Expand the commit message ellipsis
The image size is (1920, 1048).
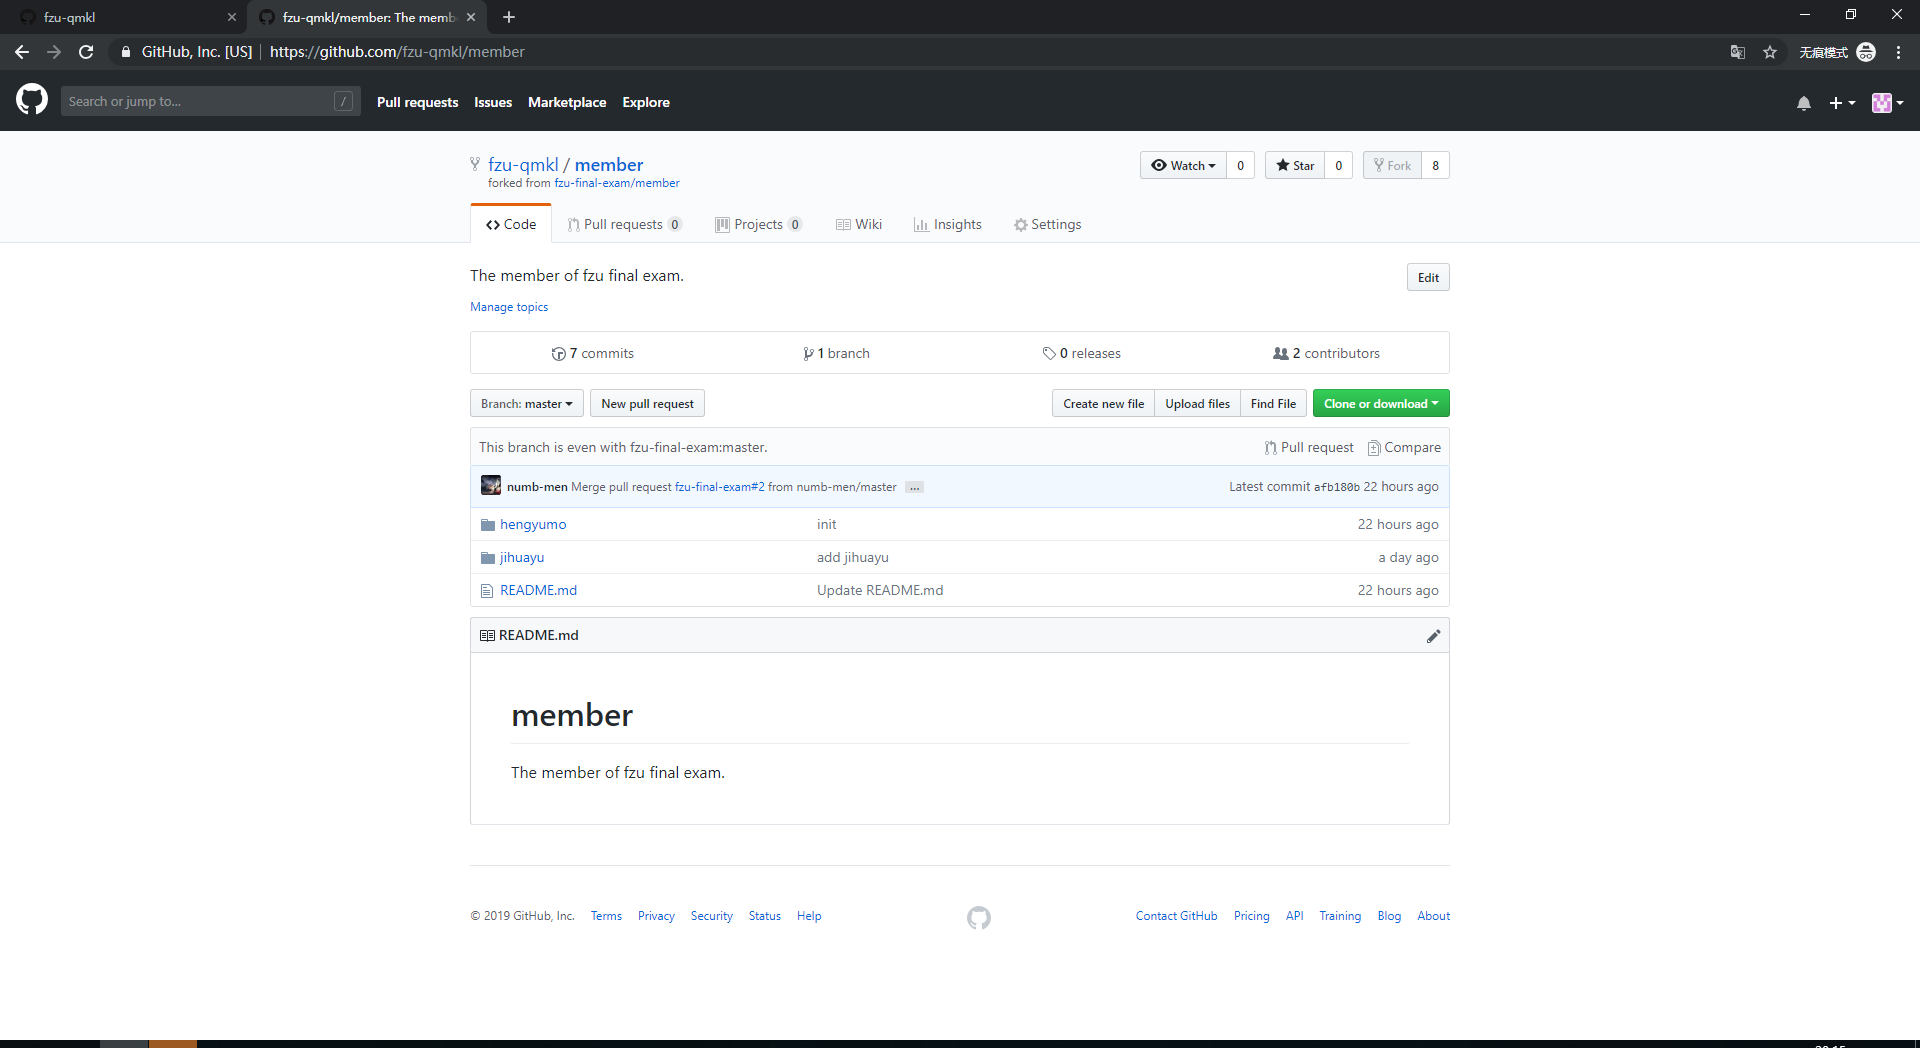pos(914,487)
